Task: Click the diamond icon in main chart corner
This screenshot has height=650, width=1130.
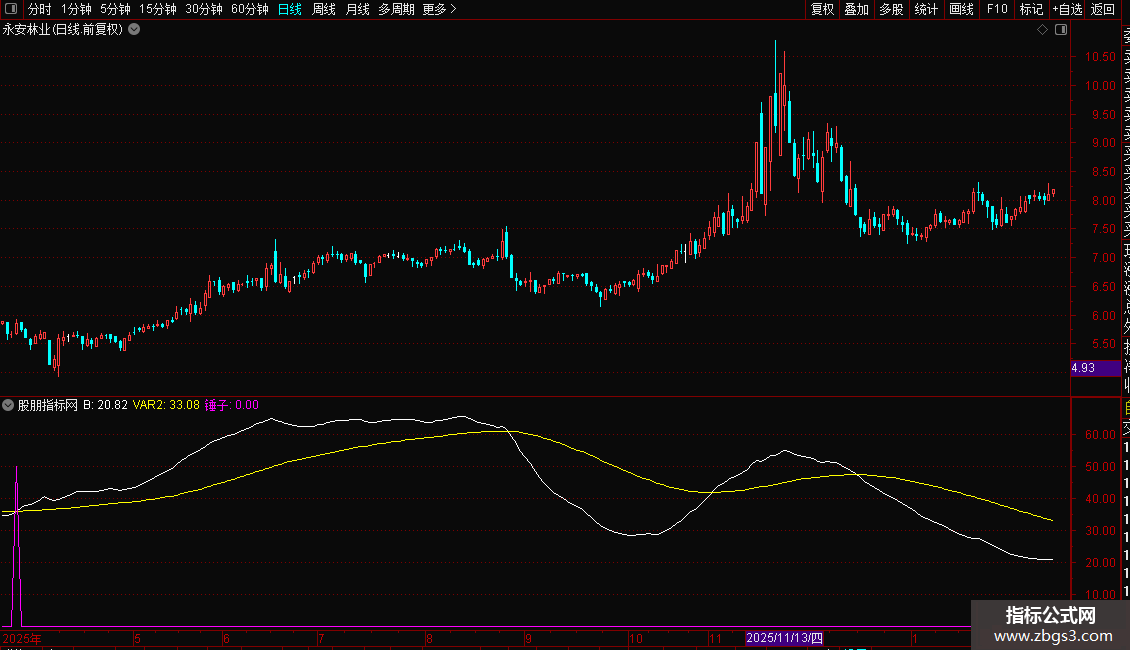Action: pos(1042,30)
